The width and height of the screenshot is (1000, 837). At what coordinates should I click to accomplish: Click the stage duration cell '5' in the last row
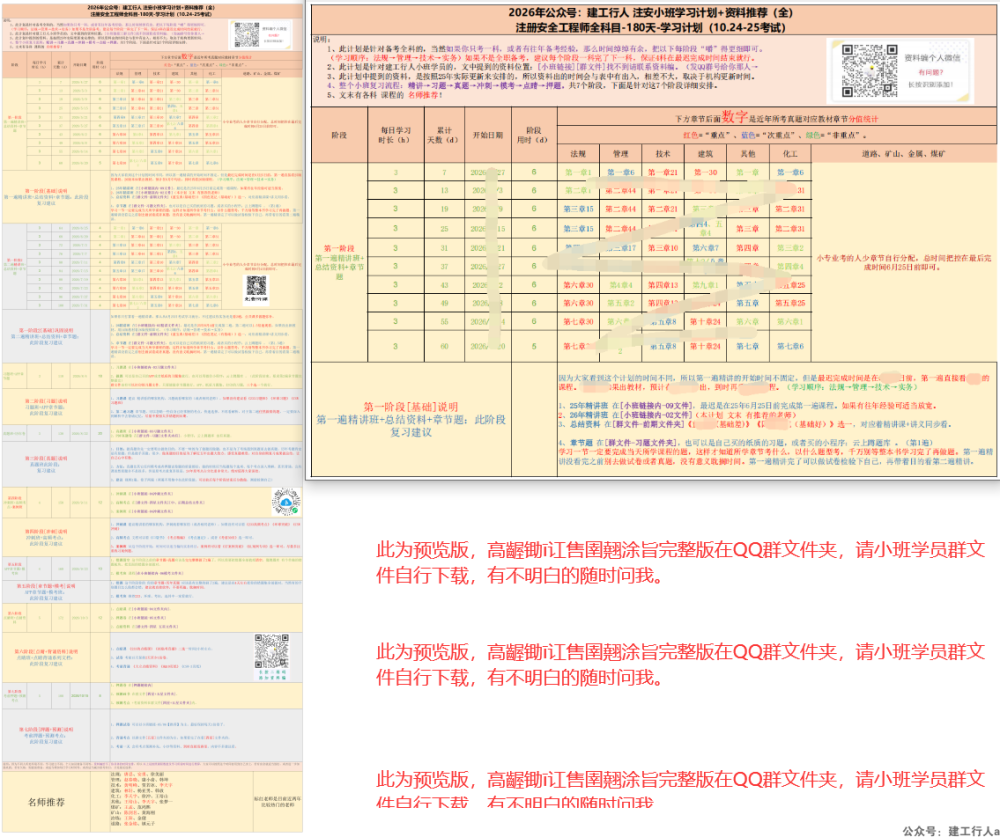(x=534, y=346)
